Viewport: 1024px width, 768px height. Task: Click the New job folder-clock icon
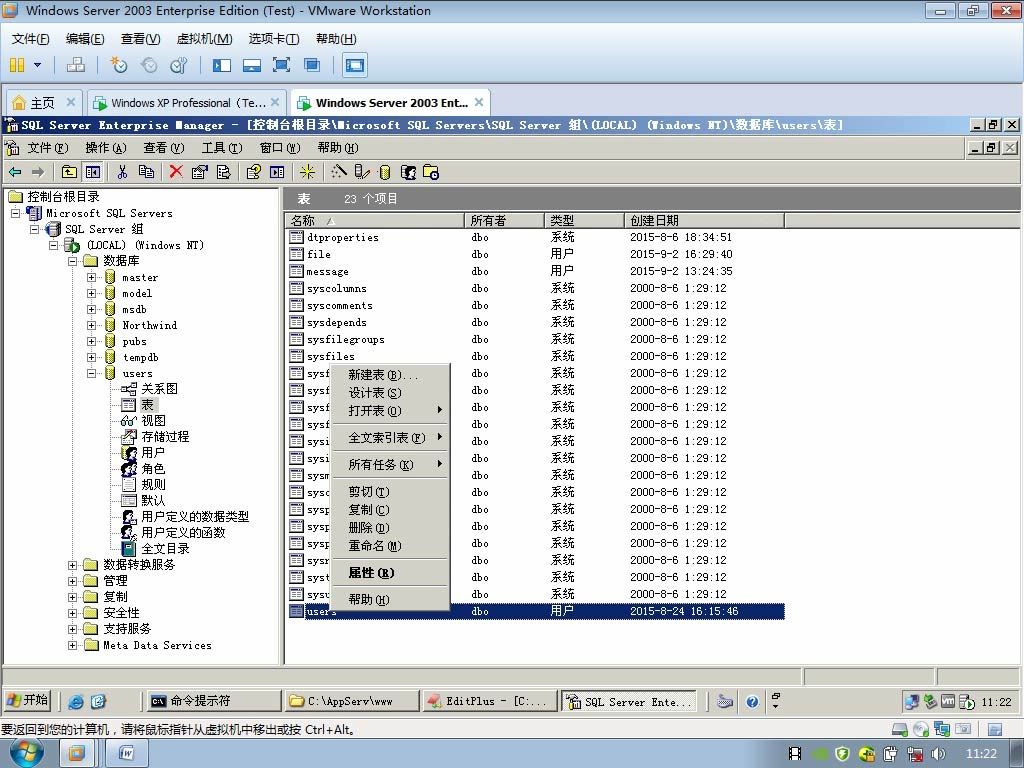click(431, 172)
